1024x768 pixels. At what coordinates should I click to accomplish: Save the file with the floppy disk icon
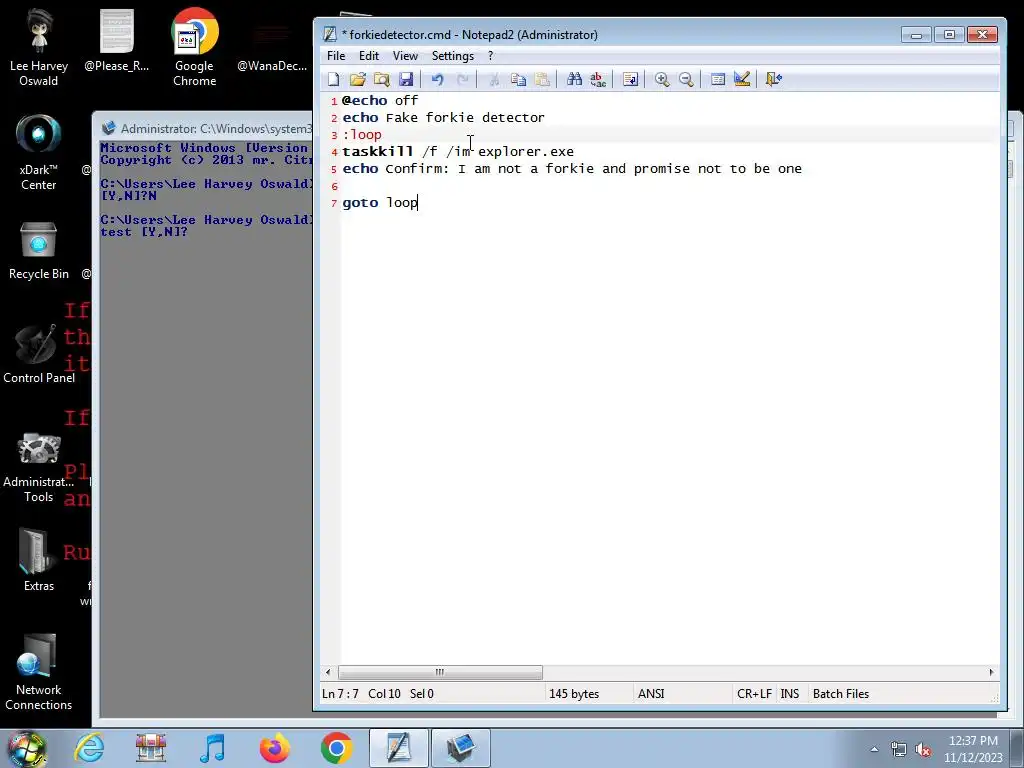(406, 80)
